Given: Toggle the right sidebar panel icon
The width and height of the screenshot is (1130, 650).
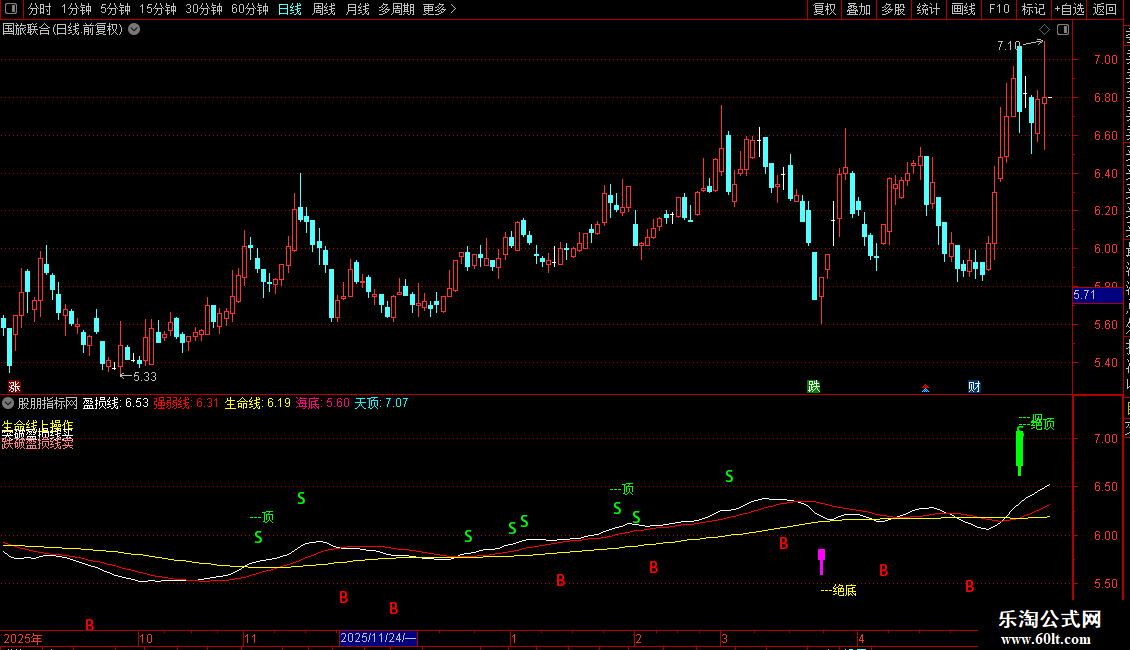Looking at the screenshot, I should tap(1063, 30).
